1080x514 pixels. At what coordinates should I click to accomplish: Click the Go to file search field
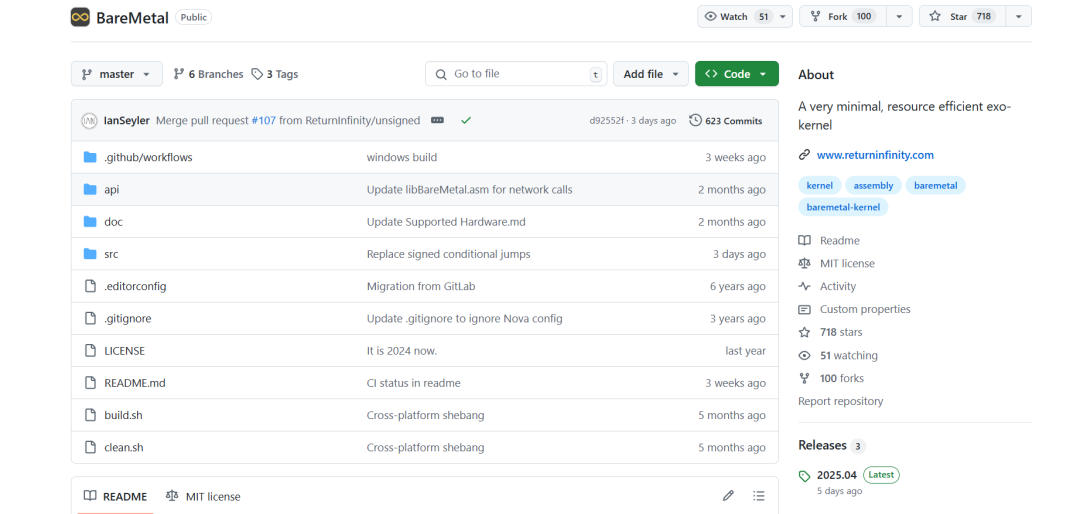pos(516,74)
